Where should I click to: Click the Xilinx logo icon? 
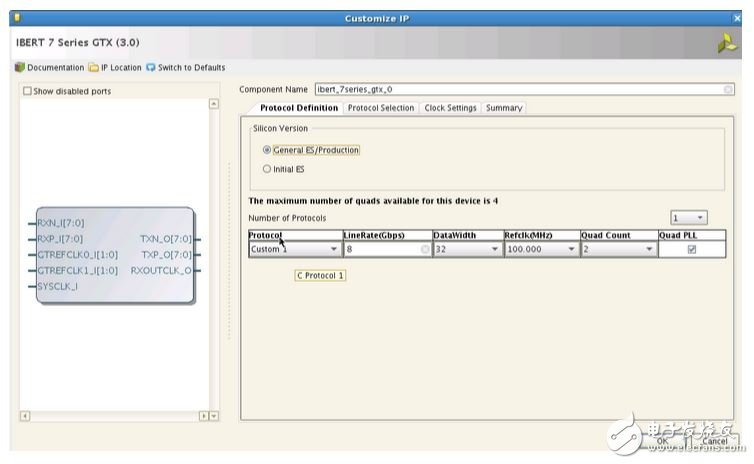(x=727, y=43)
